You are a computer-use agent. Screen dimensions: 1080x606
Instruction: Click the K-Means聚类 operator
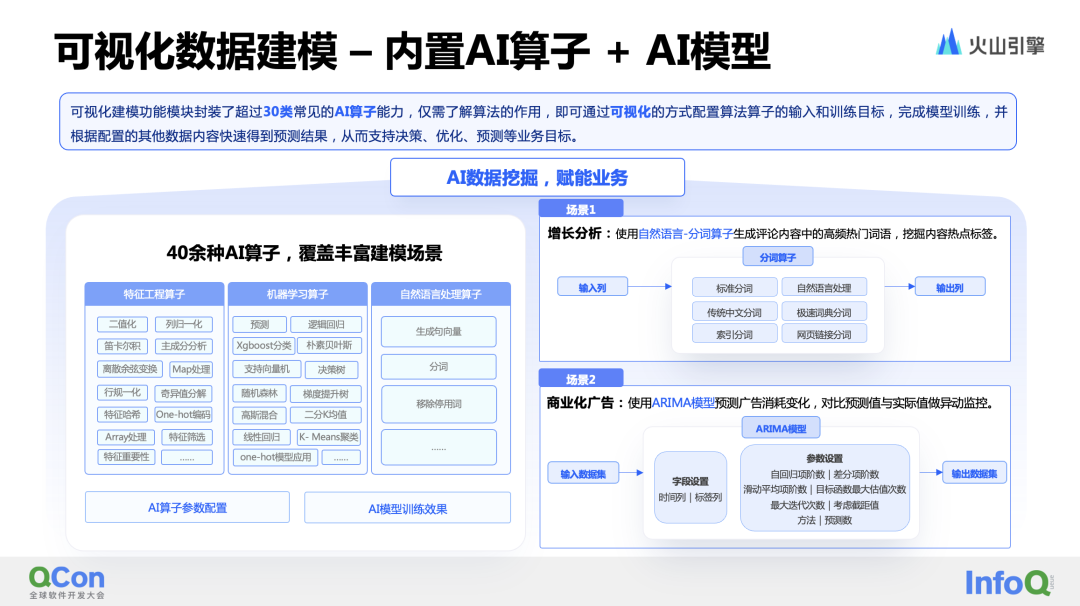[x=329, y=437]
